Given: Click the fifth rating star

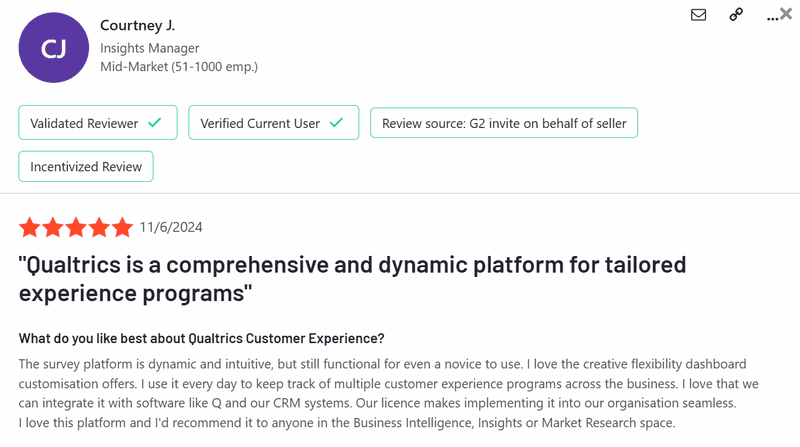Looking at the screenshot, I should [x=122, y=228].
